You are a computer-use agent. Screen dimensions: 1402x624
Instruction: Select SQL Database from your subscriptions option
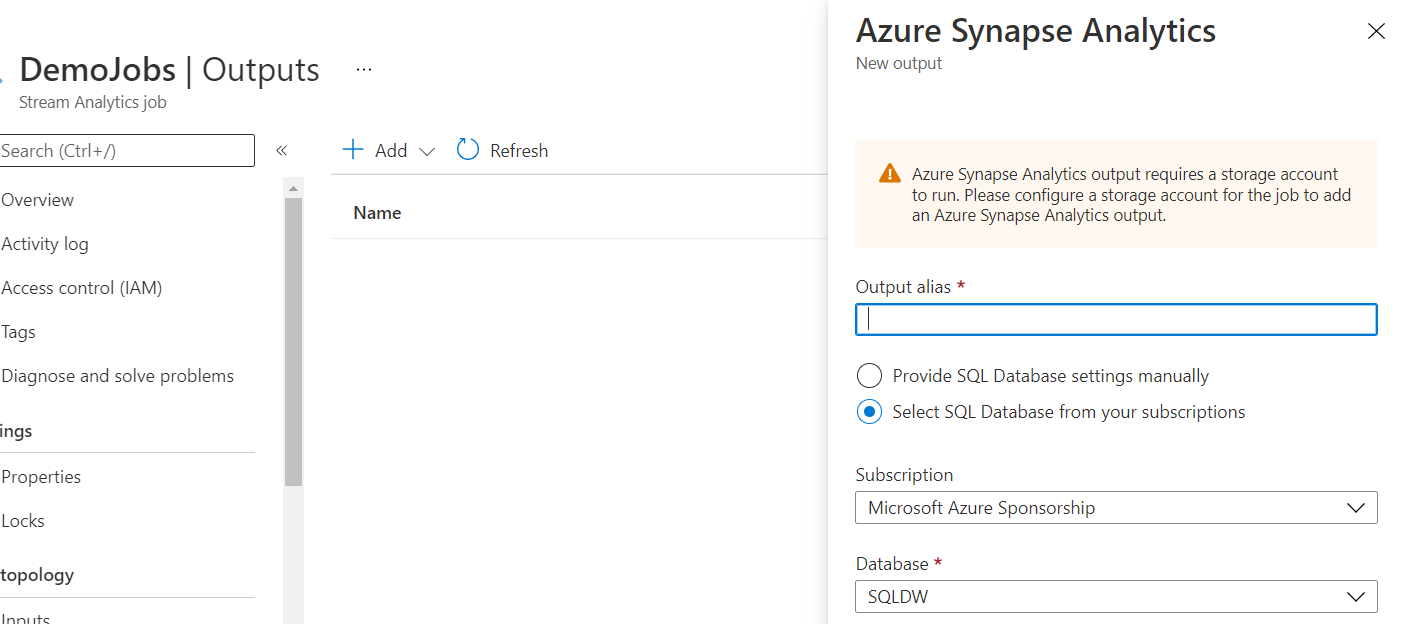tap(870, 412)
